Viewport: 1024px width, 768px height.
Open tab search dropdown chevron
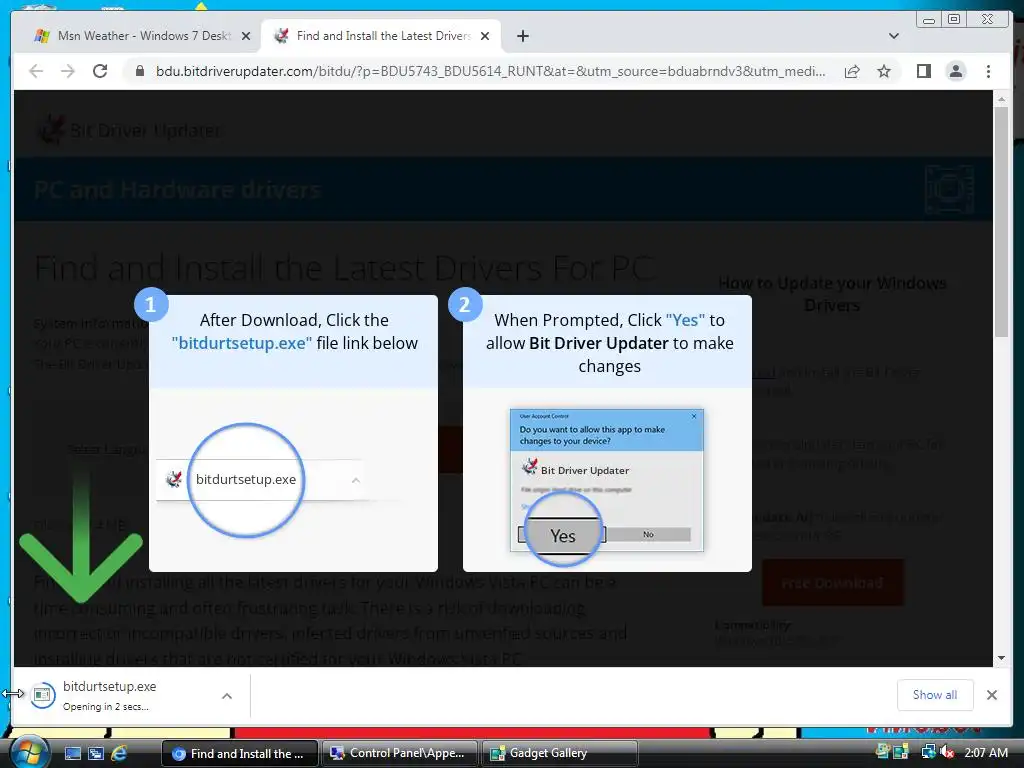tap(894, 36)
